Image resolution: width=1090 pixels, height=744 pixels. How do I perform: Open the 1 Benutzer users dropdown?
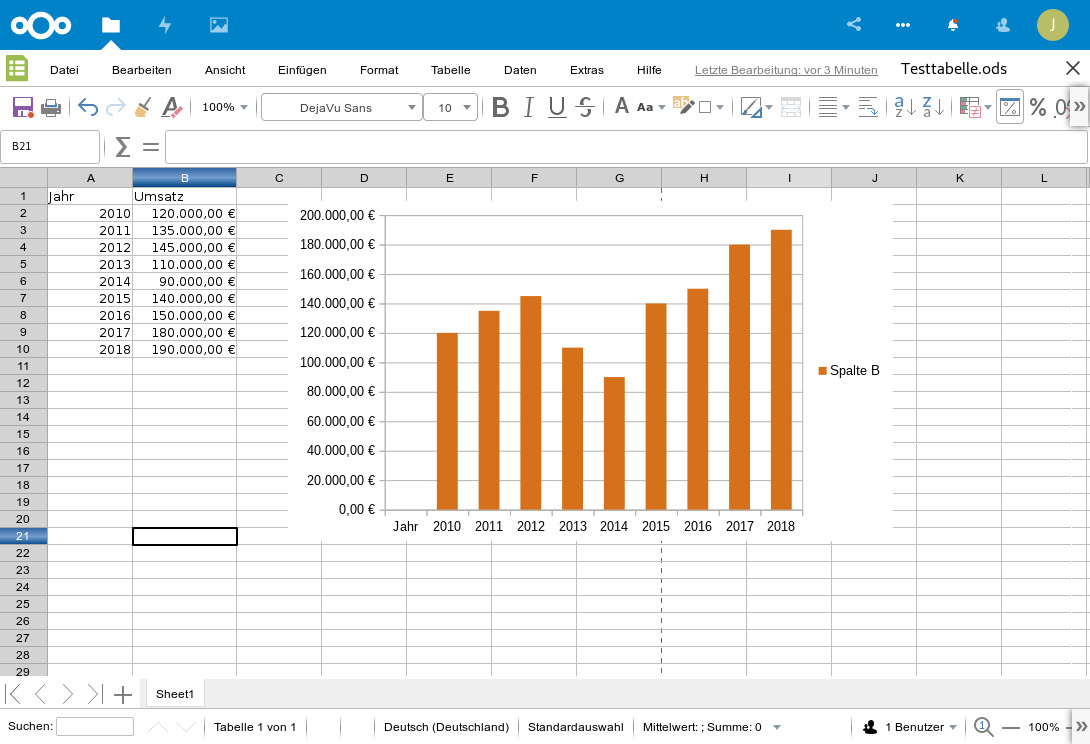[909, 727]
